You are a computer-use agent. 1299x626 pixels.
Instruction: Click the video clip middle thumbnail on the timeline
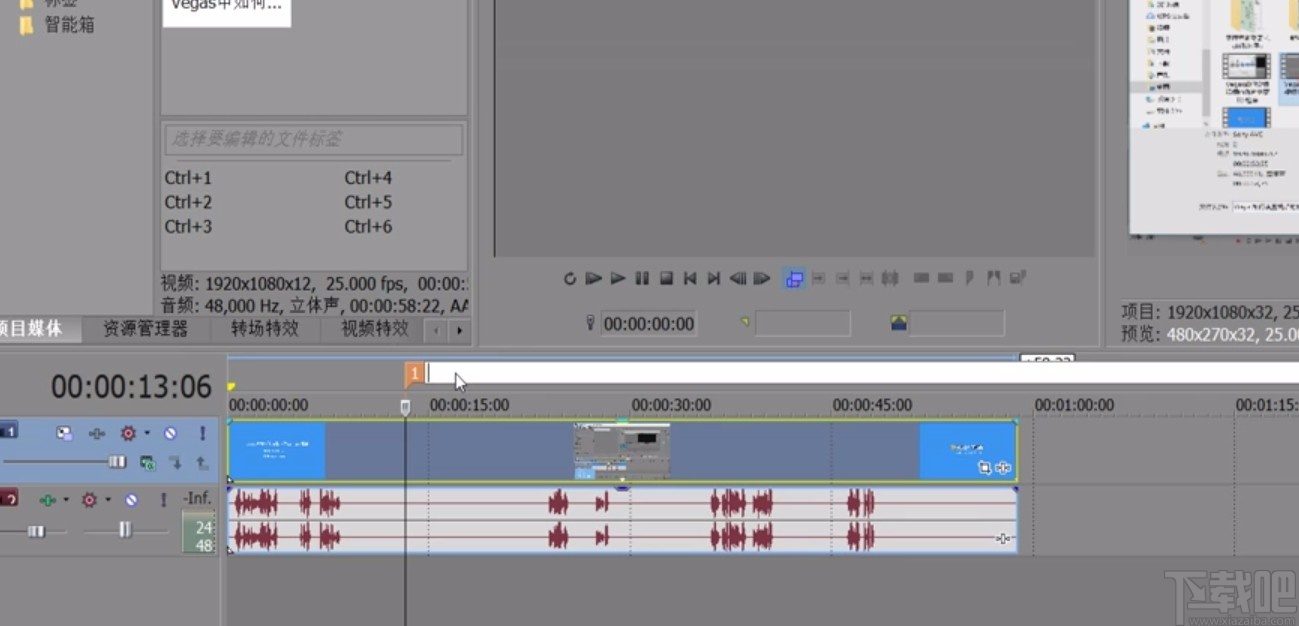621,451
